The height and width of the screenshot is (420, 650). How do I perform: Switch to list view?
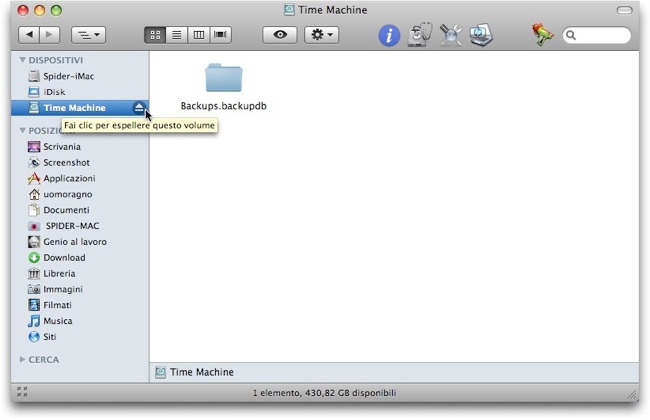point(177,35)
